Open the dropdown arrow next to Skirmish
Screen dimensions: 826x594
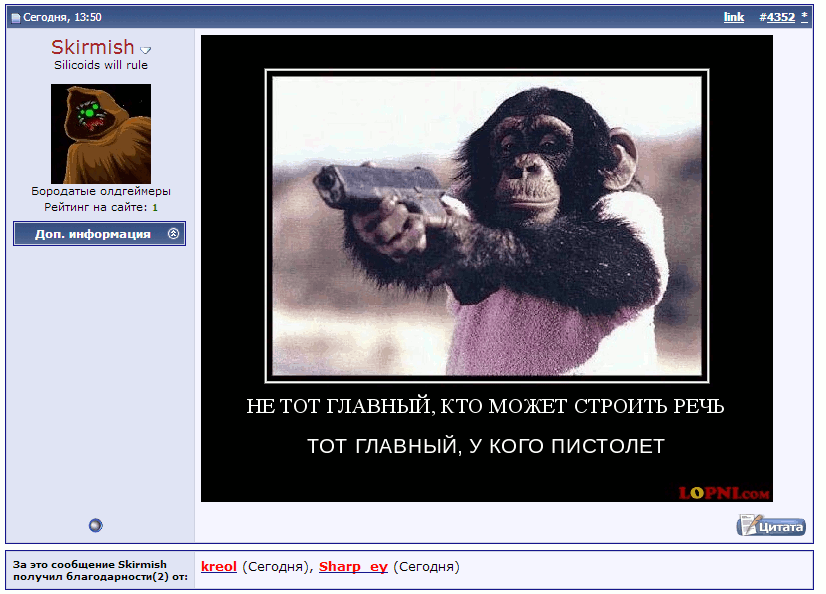pyautogui.click(x=146, y=49)
